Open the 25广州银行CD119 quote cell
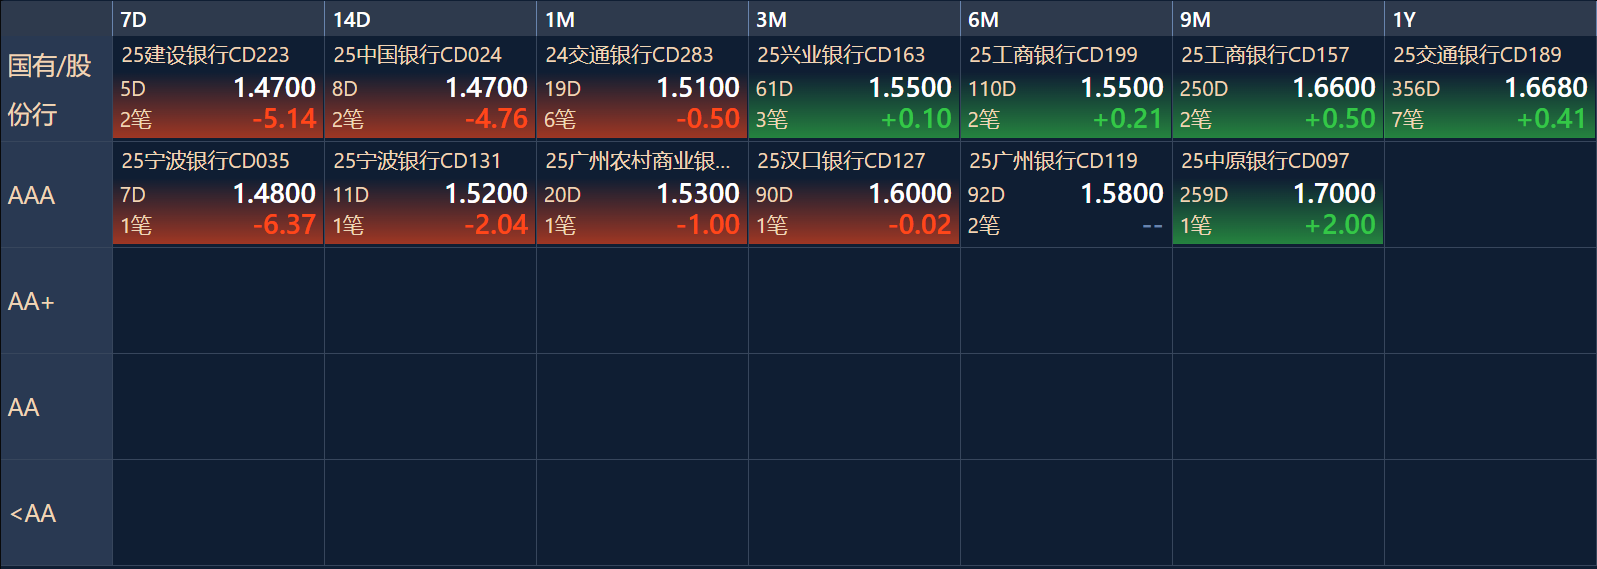 coord(1066,193)
